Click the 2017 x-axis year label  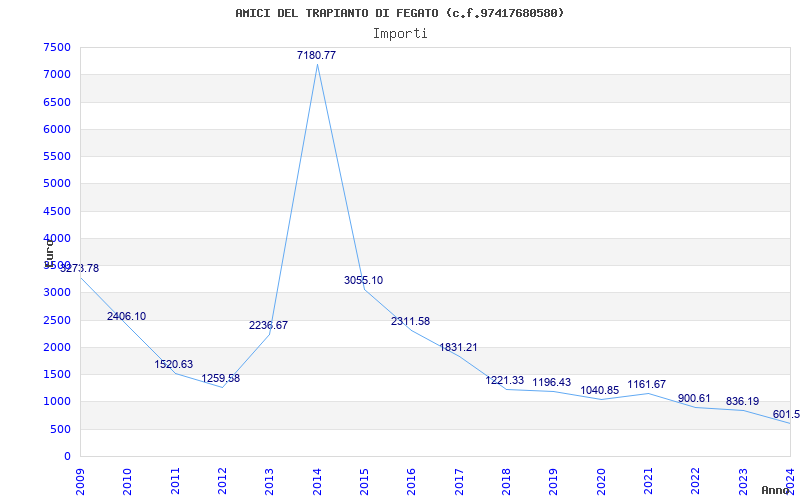[x=459, y=482]
